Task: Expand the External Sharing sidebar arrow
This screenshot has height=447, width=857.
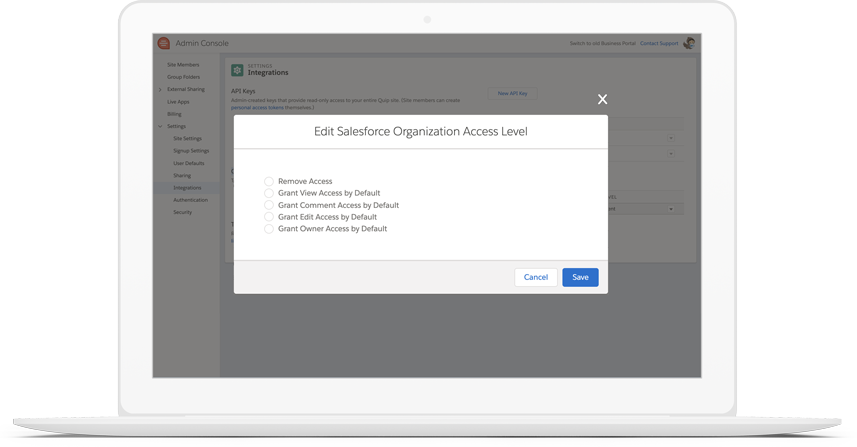Action: click(160, 90)
